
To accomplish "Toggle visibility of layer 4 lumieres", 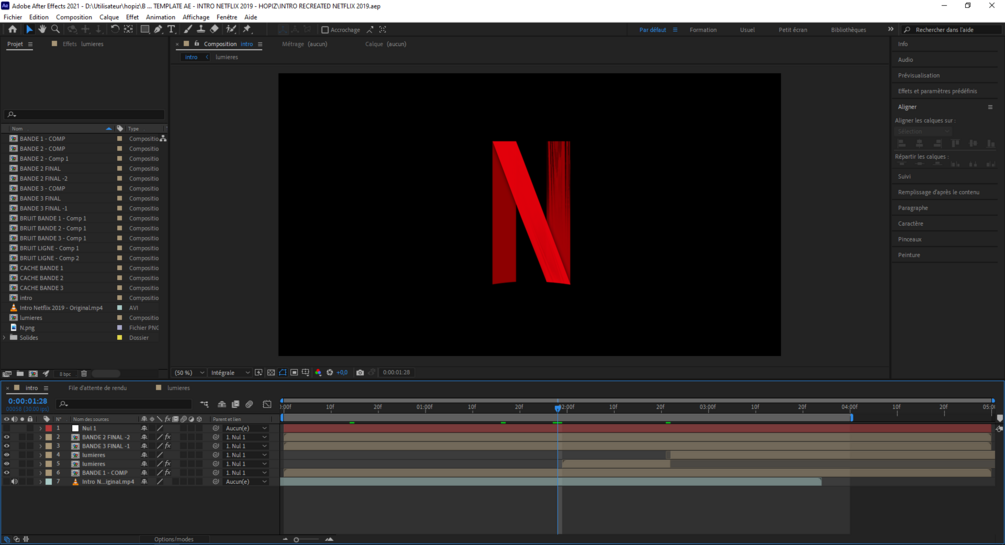I will [x=7, y=455].
